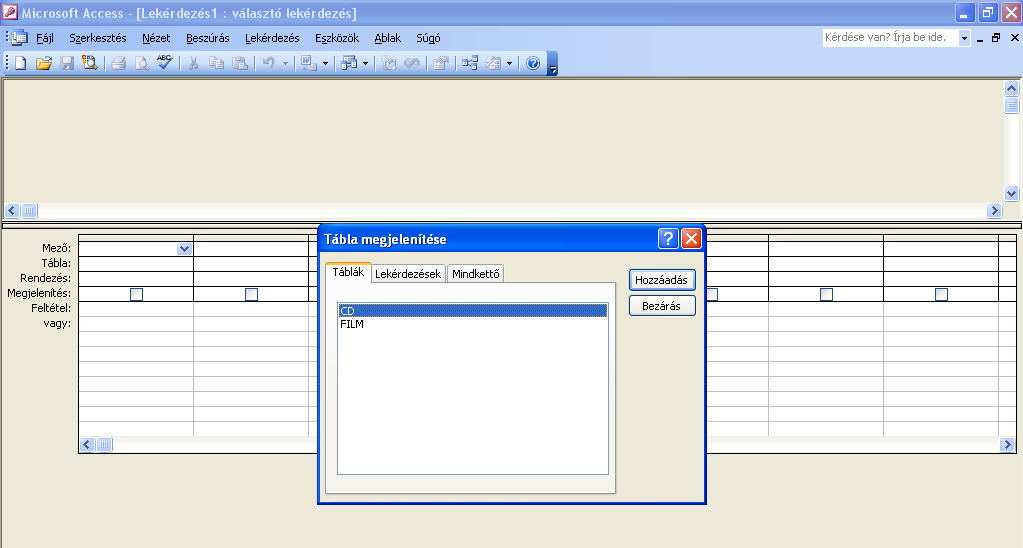1023x548 pixels.
Task: Click the design grid scroll left arrow
Action: [87, 445]
